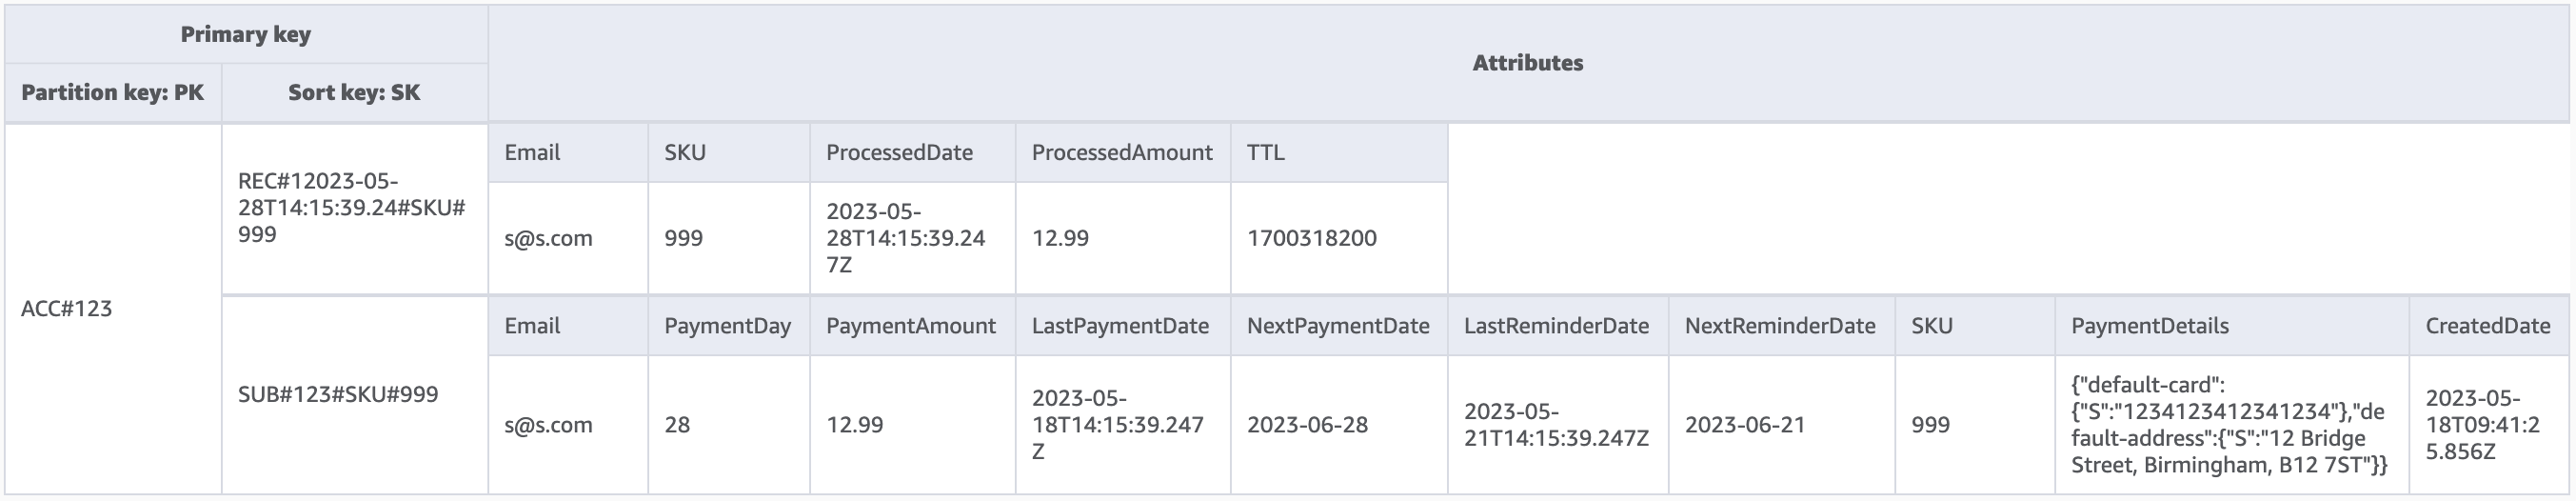Screen dimensions: 2576x501
Task: Click the NextReminderDate value 2023-06-21
Action: click(1745, 425)
